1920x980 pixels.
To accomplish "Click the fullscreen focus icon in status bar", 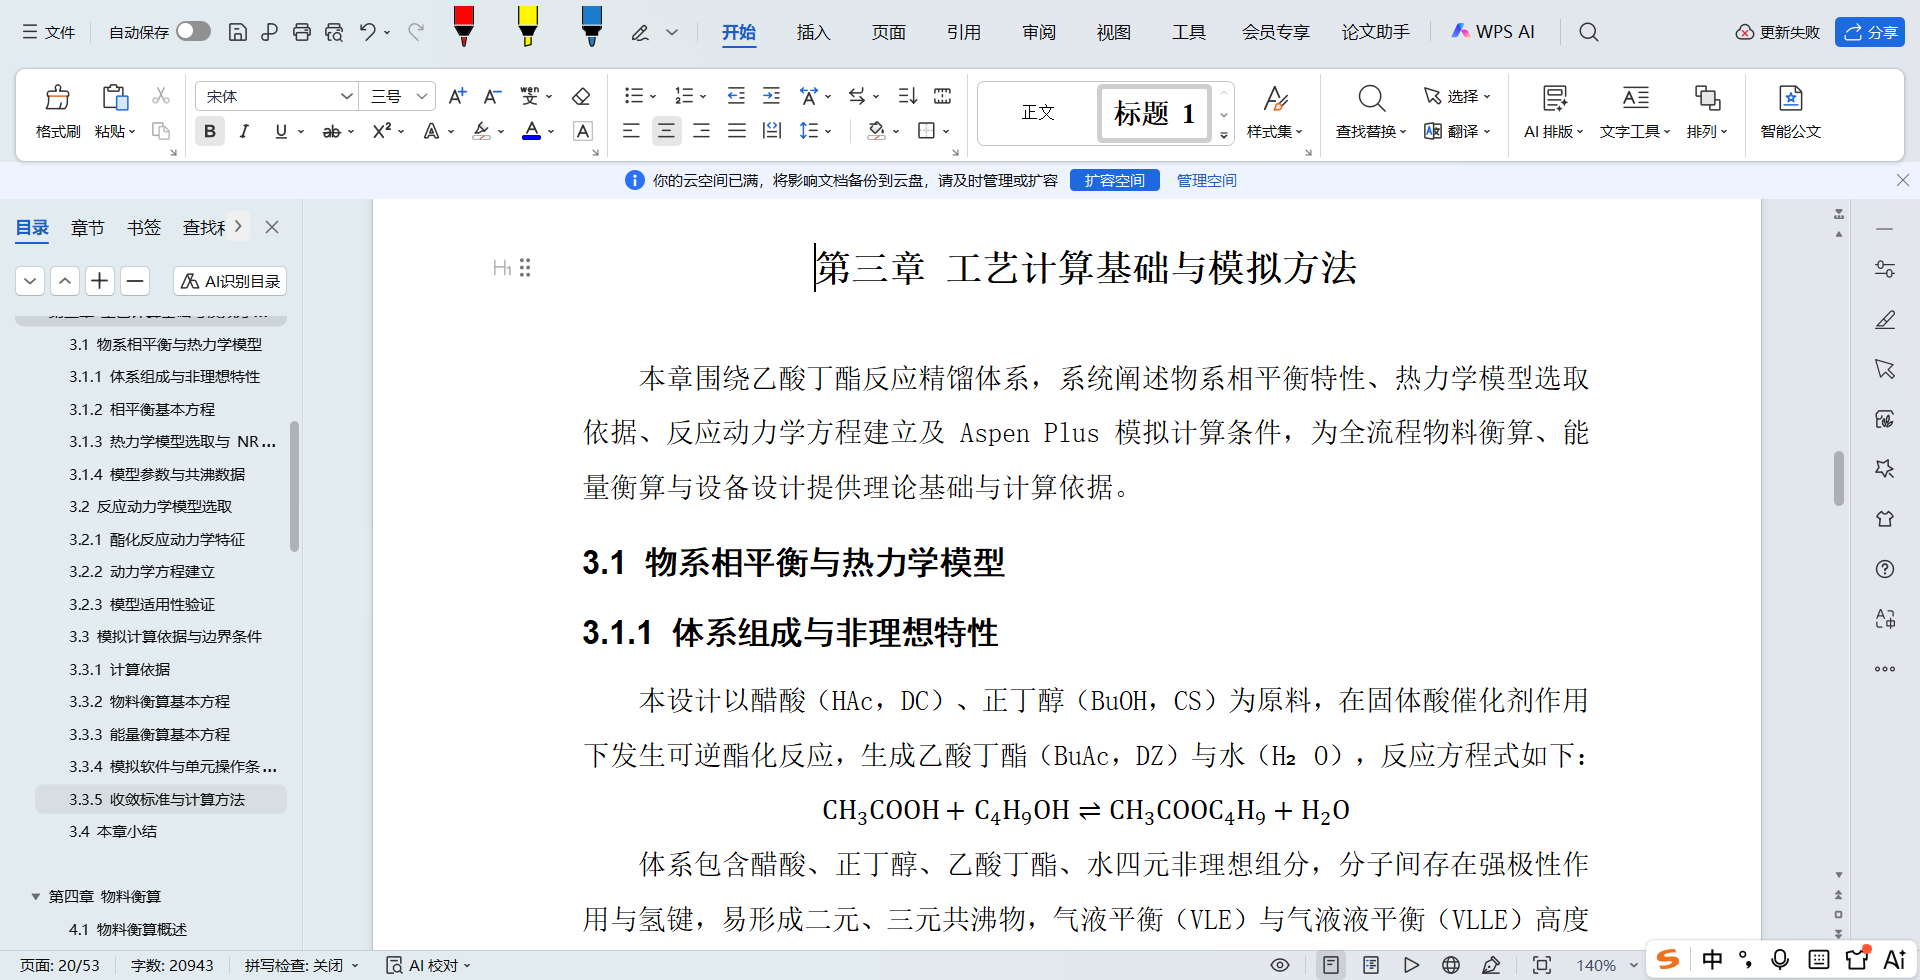I will pos(1542,965).
